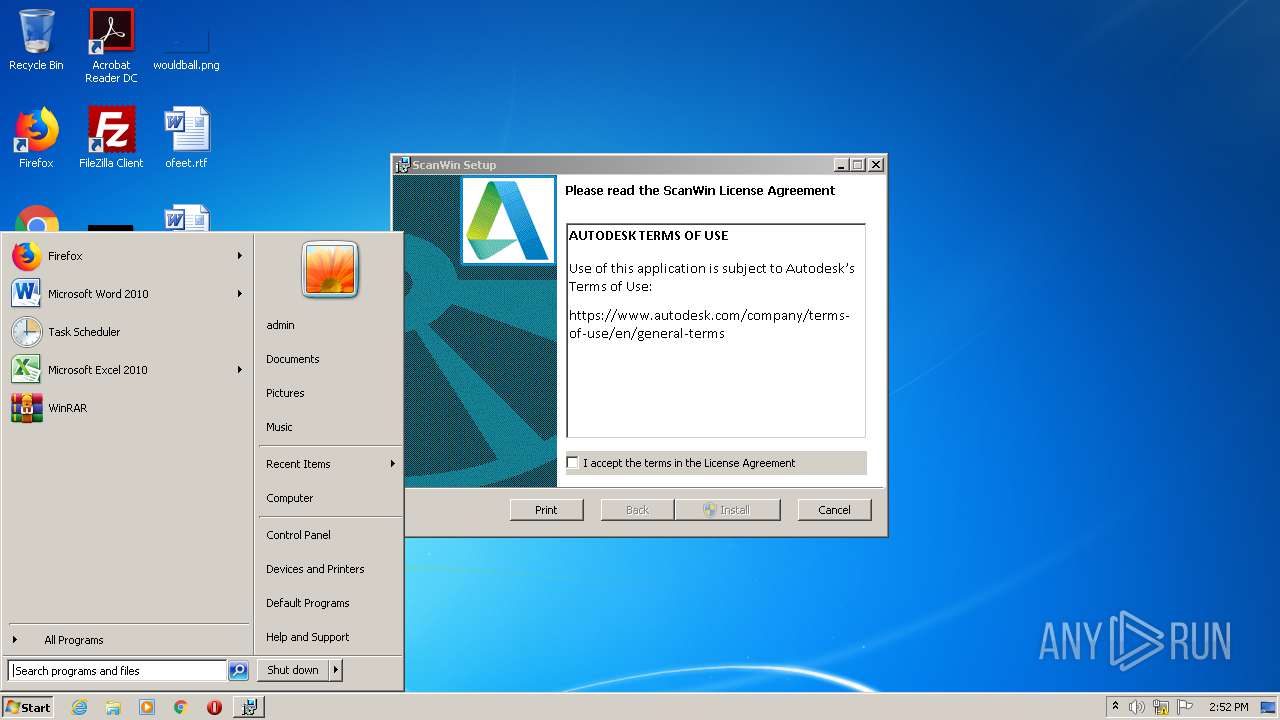The image size is (1280, 720).
Task: Click the volume speaker tray icon
Action: (1137, 707)
